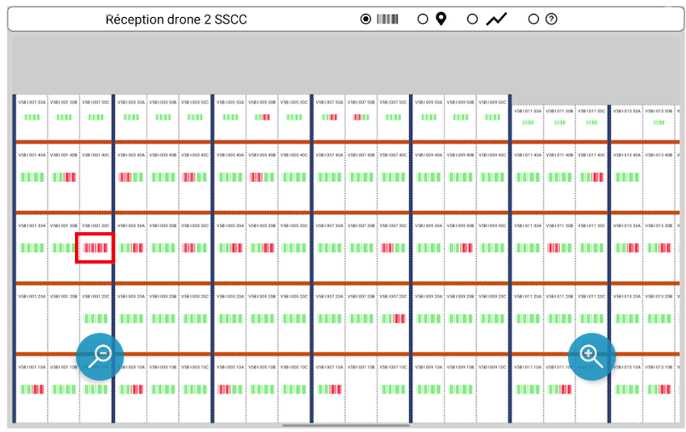Click the question mark help icon
The width and height of the screenshot is (686, 432).
tap(550, 19)
